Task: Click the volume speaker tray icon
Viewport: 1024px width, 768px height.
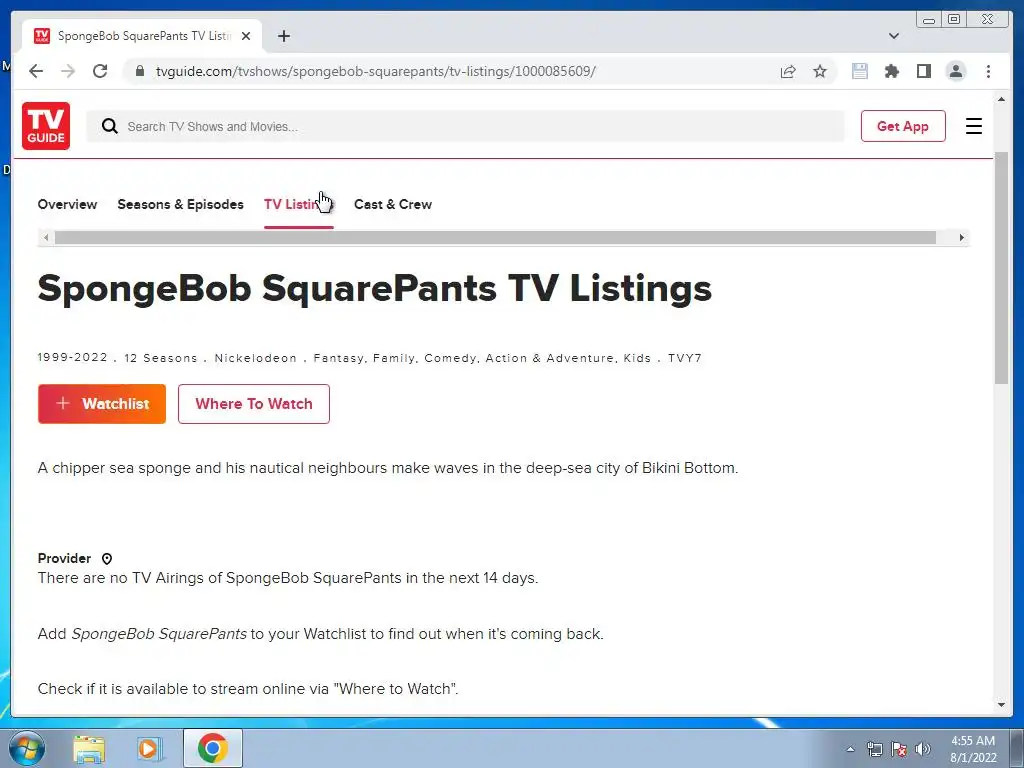Action: (x=923, y=749)
